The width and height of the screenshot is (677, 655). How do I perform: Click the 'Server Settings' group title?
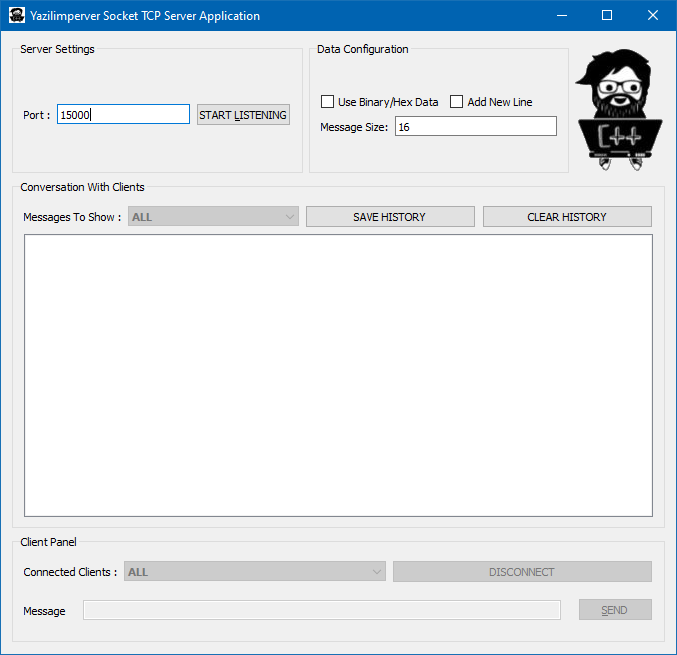pyautogui.click(x=57, y=49)
